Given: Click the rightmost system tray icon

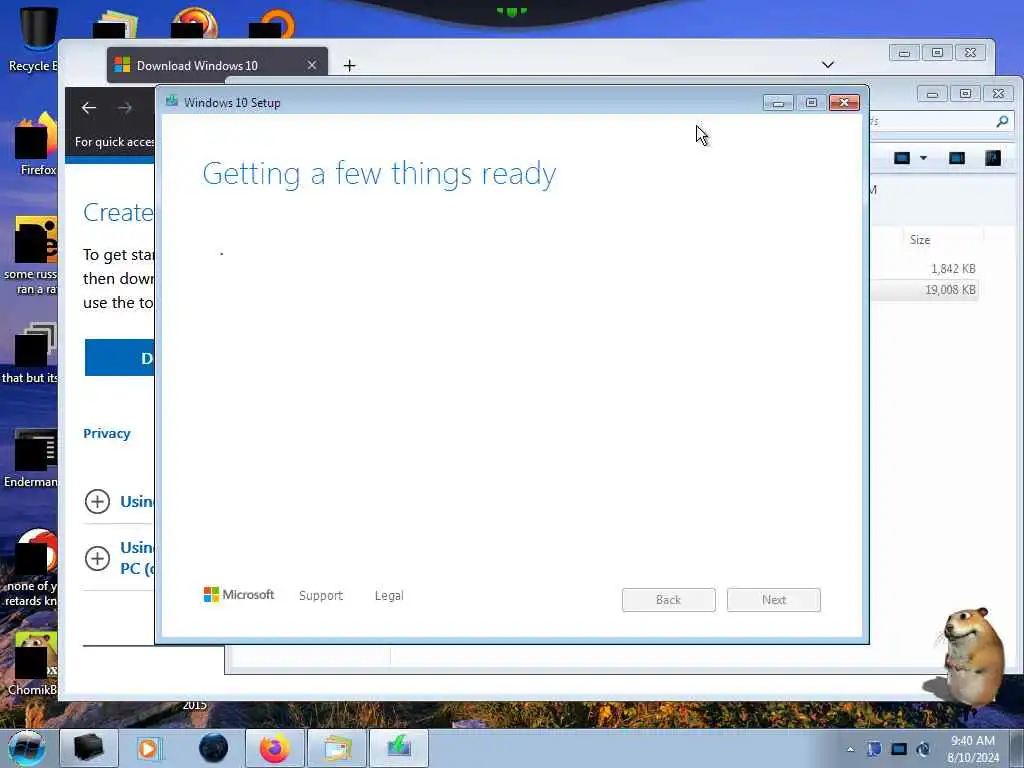Looking at the screenshot, I should tap(923, 749).
